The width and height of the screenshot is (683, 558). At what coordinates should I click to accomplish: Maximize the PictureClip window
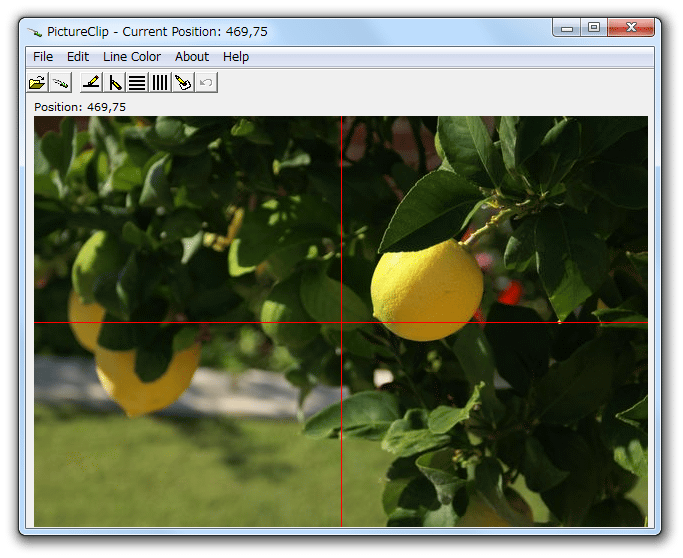pos(593,27)
